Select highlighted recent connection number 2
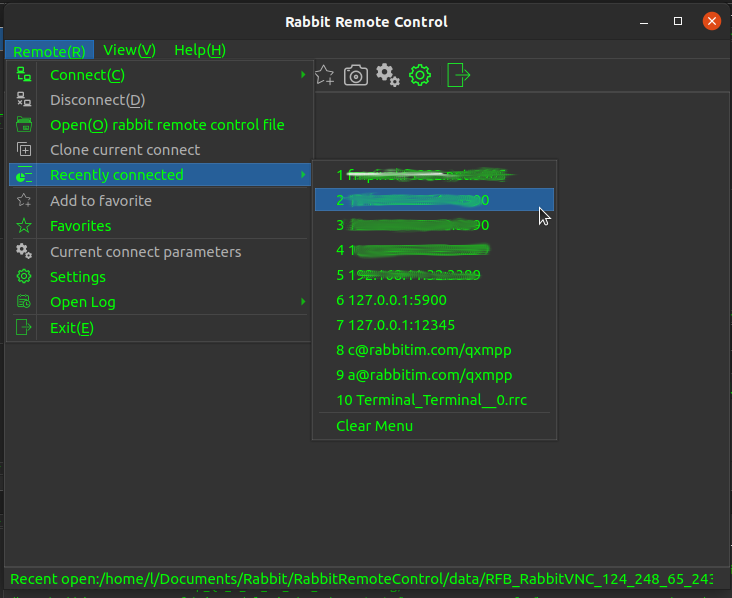Image resolution: width=732 pixels, height=598 pixels. point(434,200)
